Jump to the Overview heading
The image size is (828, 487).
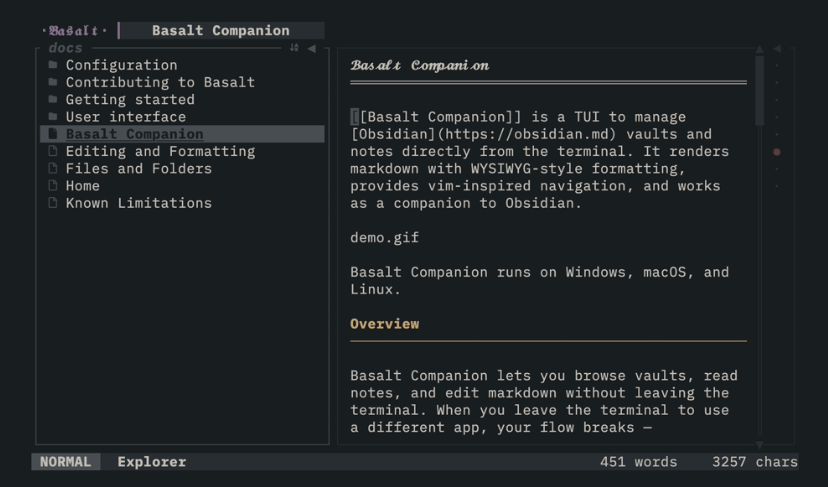[384, 324]
